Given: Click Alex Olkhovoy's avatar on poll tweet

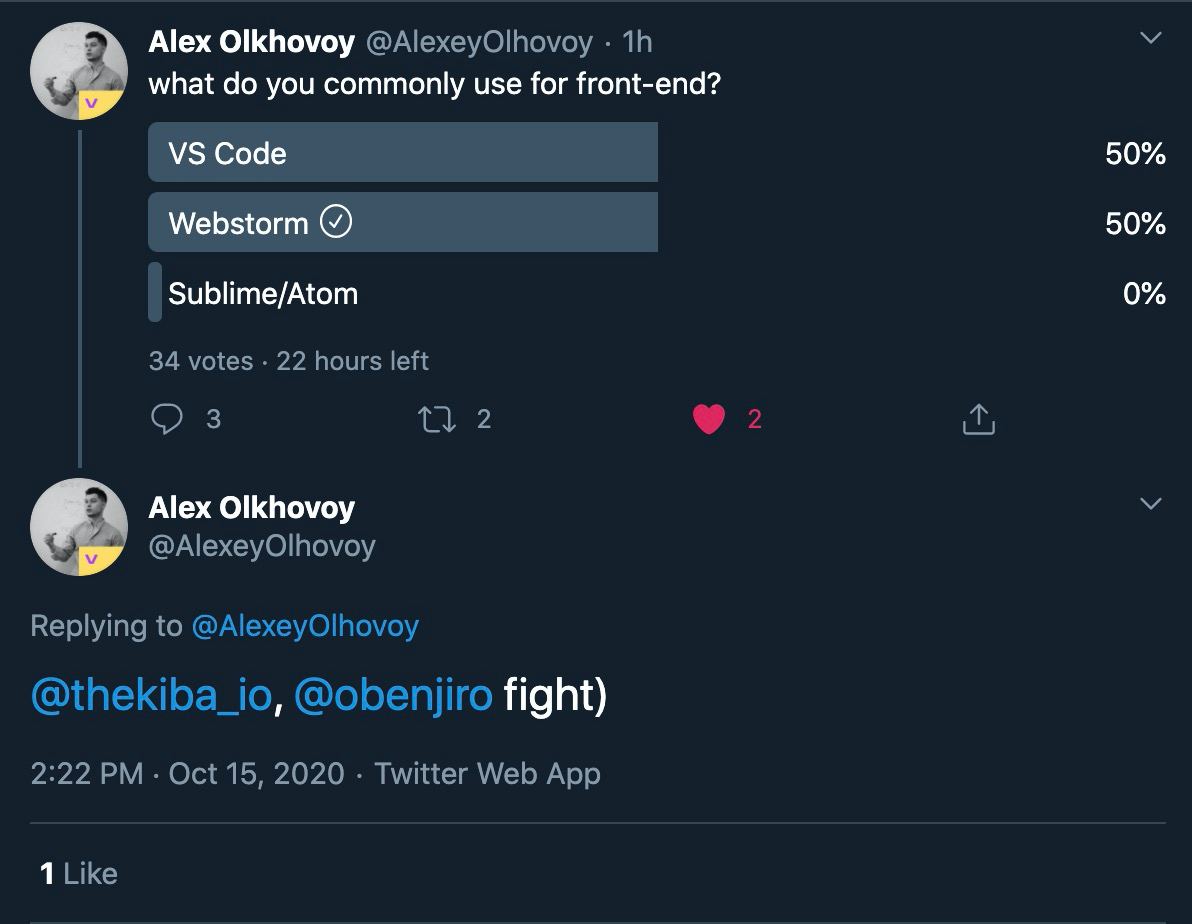Looking at the screenshot, I should [x=78, y=71].
